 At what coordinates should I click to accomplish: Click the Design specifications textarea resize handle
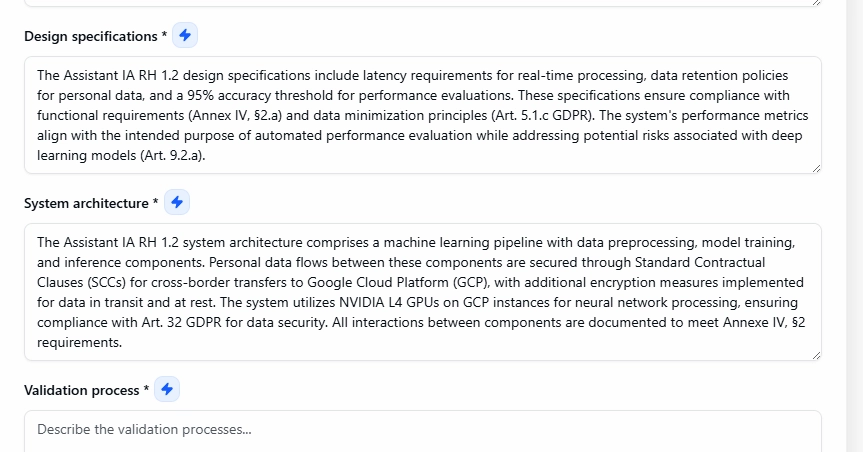[816, 168]
